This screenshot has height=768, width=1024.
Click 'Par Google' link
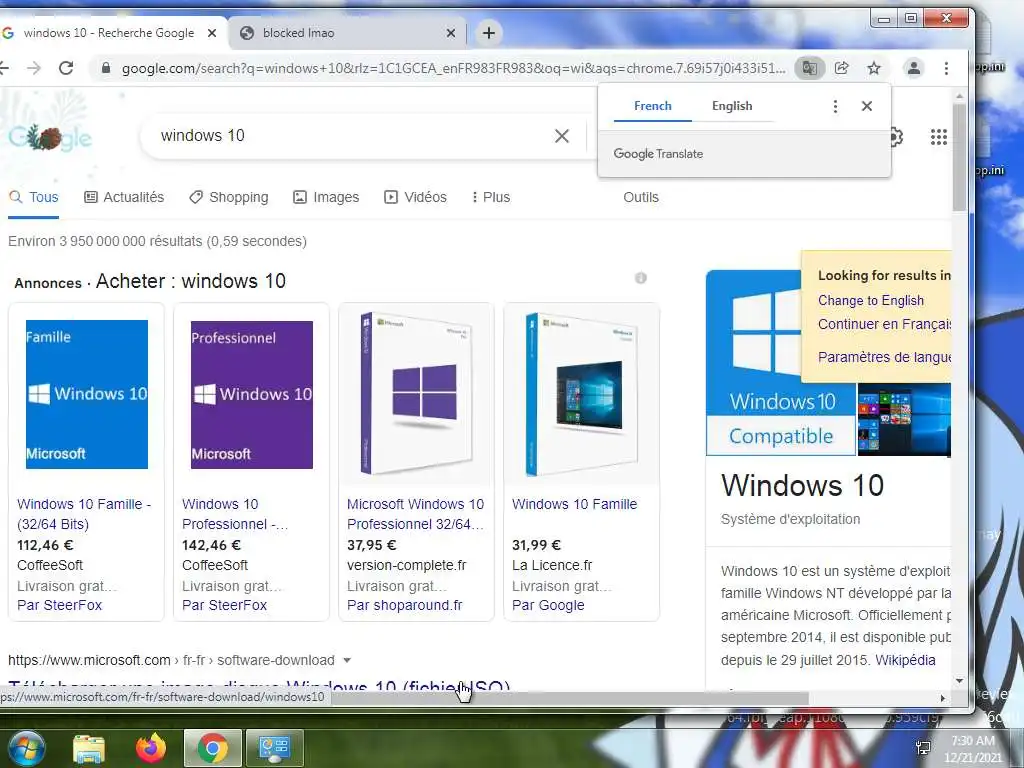point(548,605)
